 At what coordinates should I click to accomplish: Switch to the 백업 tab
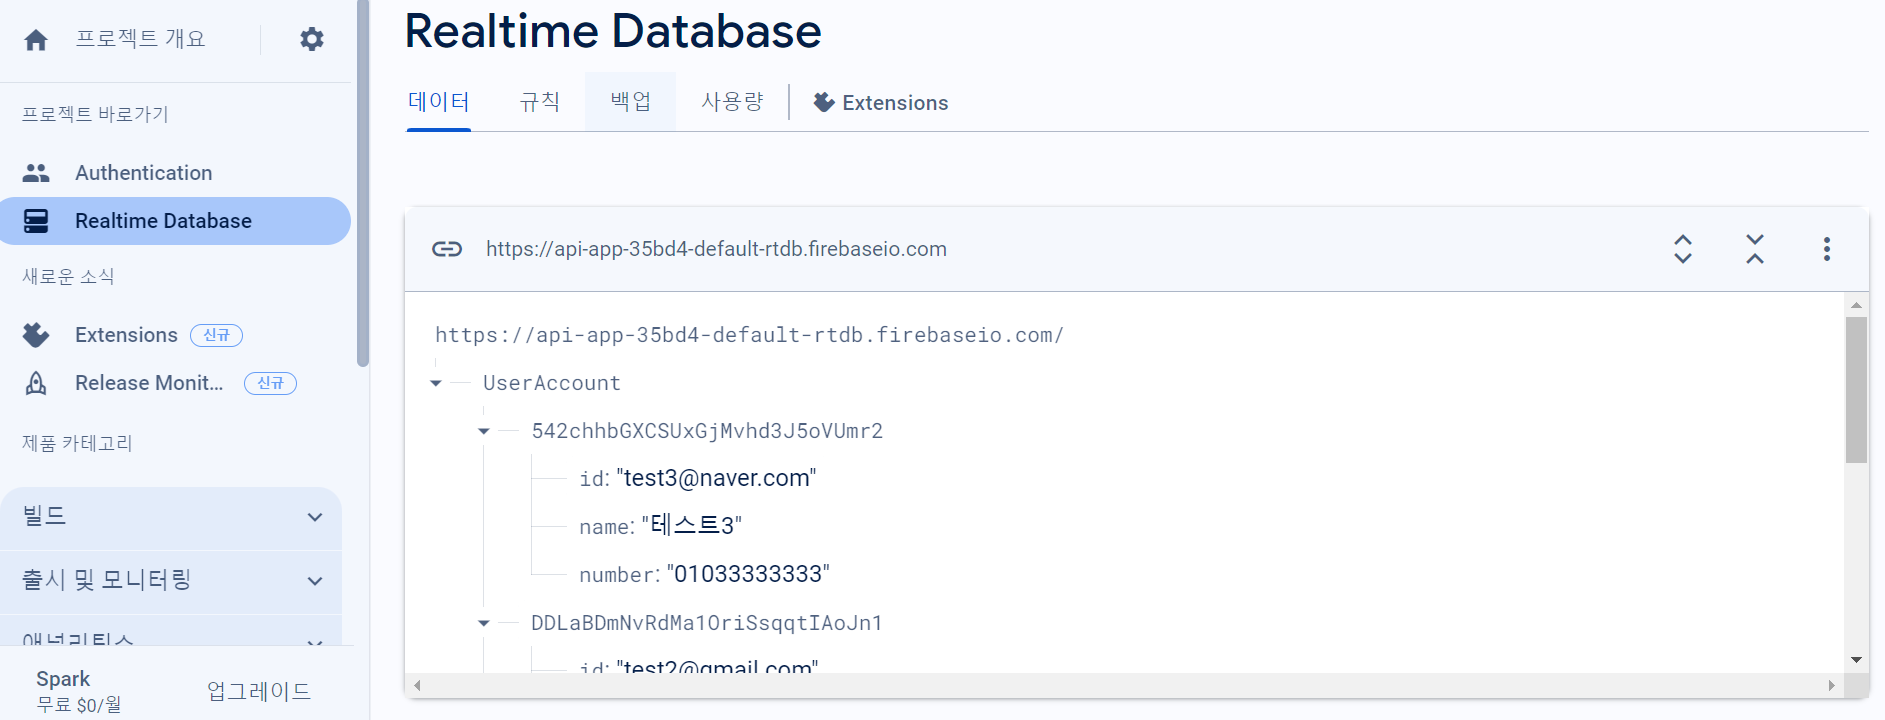(631, 102)
